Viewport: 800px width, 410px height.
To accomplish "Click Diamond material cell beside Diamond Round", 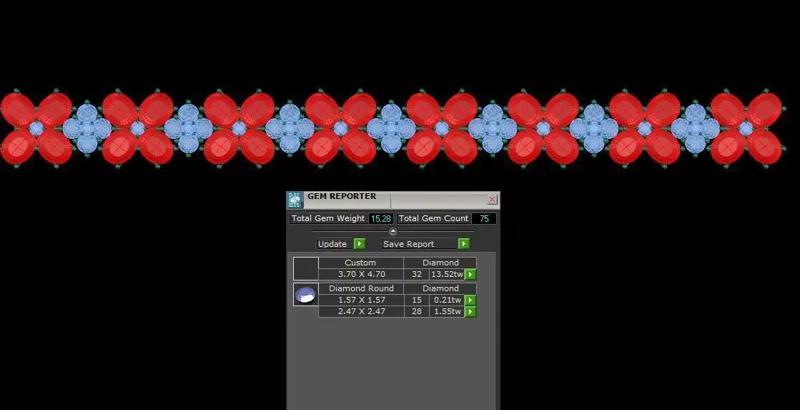I will click(440, 288).
